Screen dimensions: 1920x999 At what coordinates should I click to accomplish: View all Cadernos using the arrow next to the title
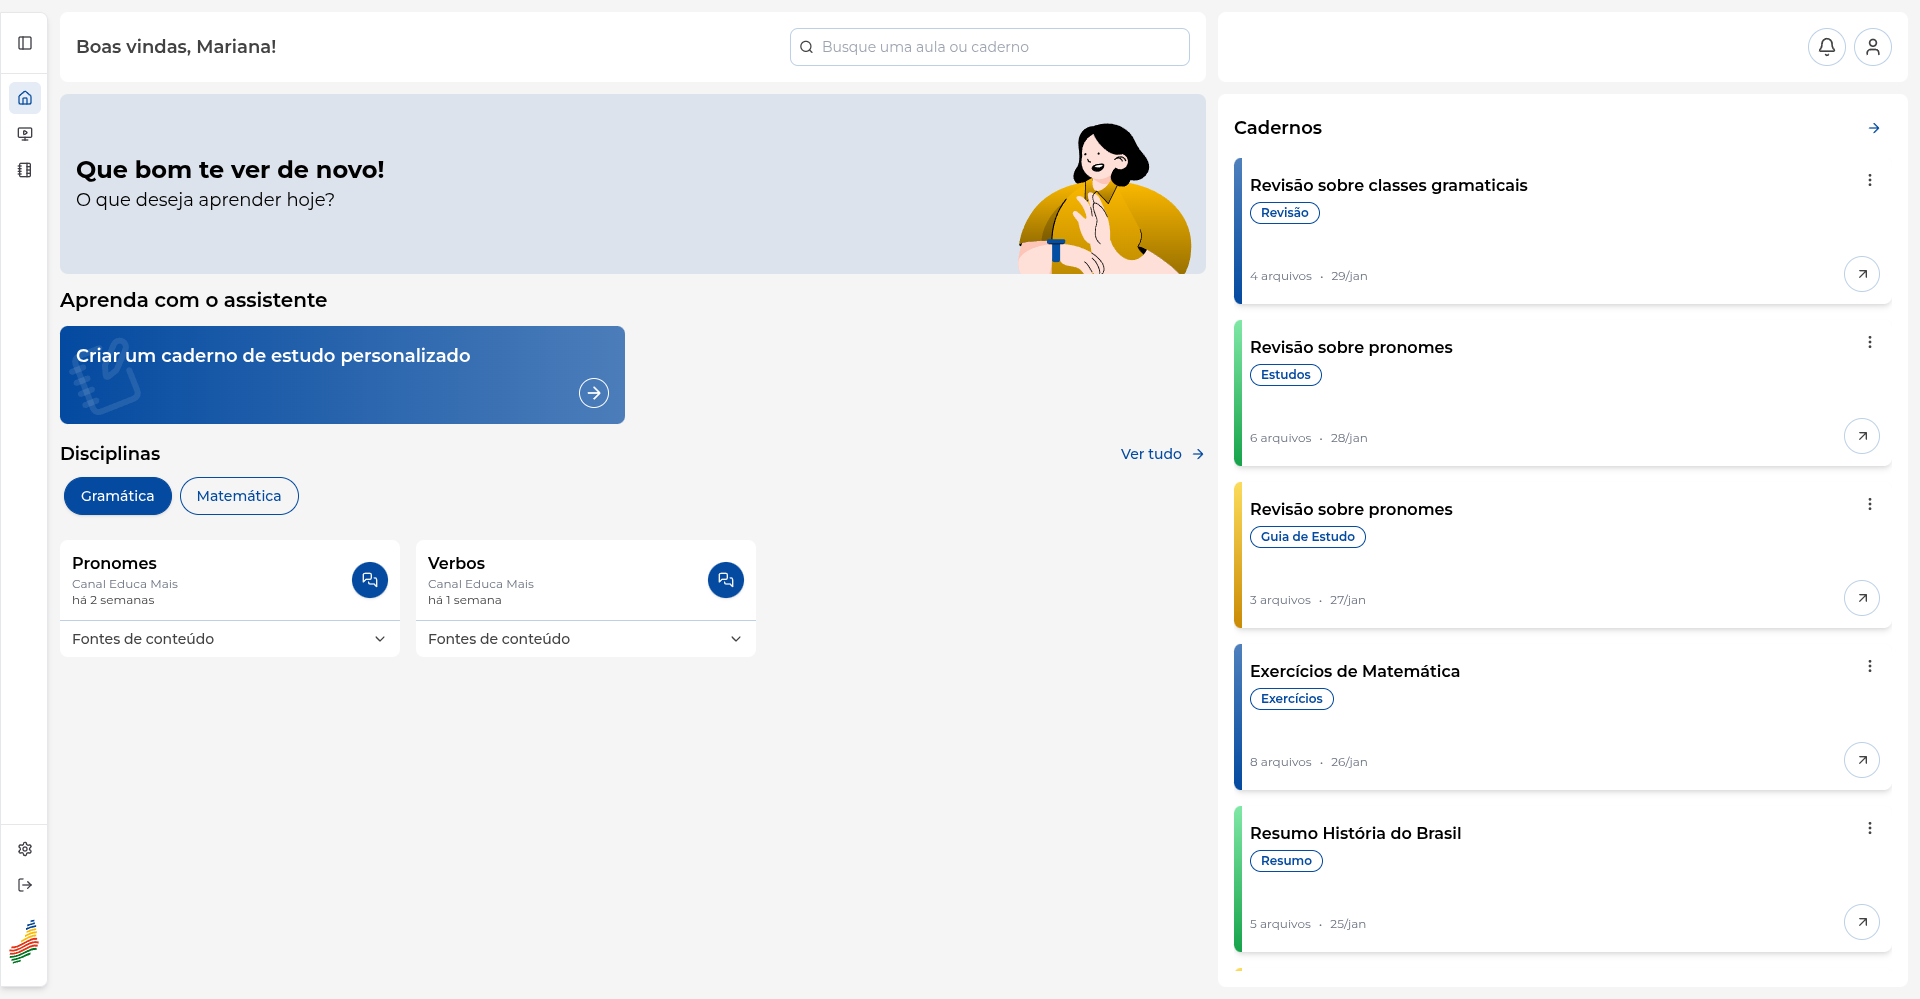pos(1874,128)
